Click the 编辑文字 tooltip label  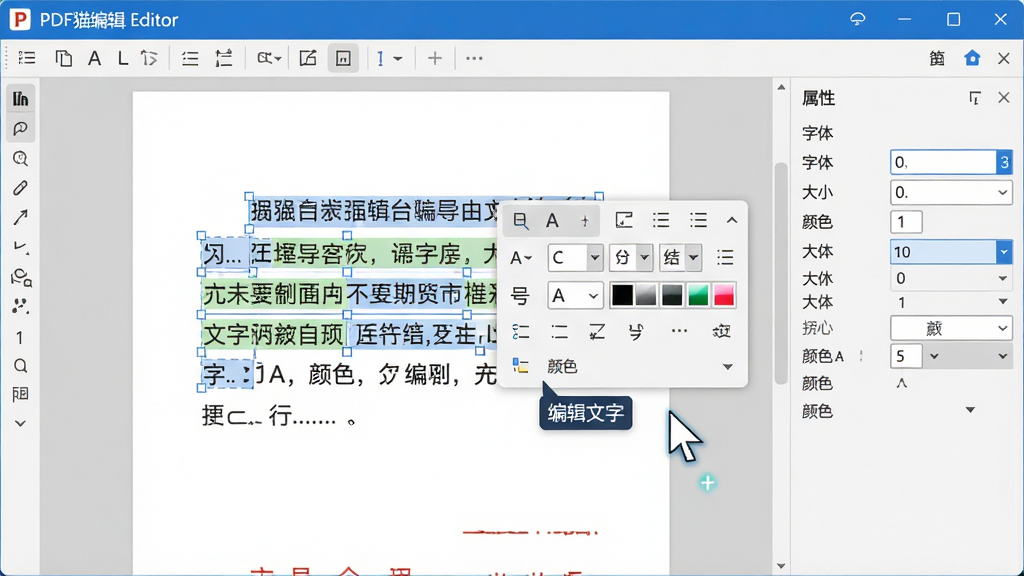point(586,413)
